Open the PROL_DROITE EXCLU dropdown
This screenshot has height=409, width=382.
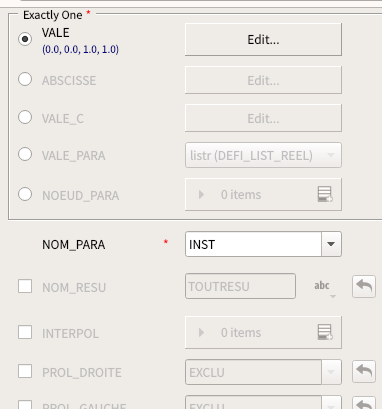263,372
